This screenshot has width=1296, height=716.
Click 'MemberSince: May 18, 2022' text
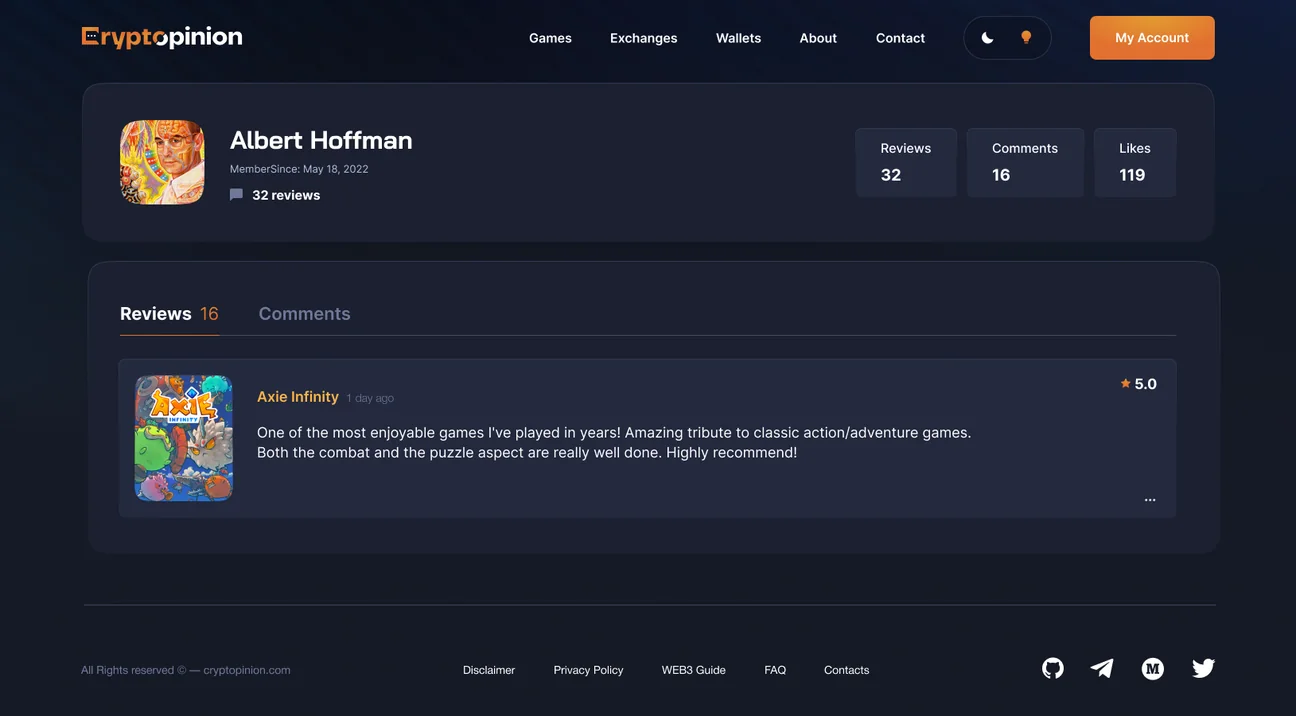pyautogui.click(x=299, y=169)
